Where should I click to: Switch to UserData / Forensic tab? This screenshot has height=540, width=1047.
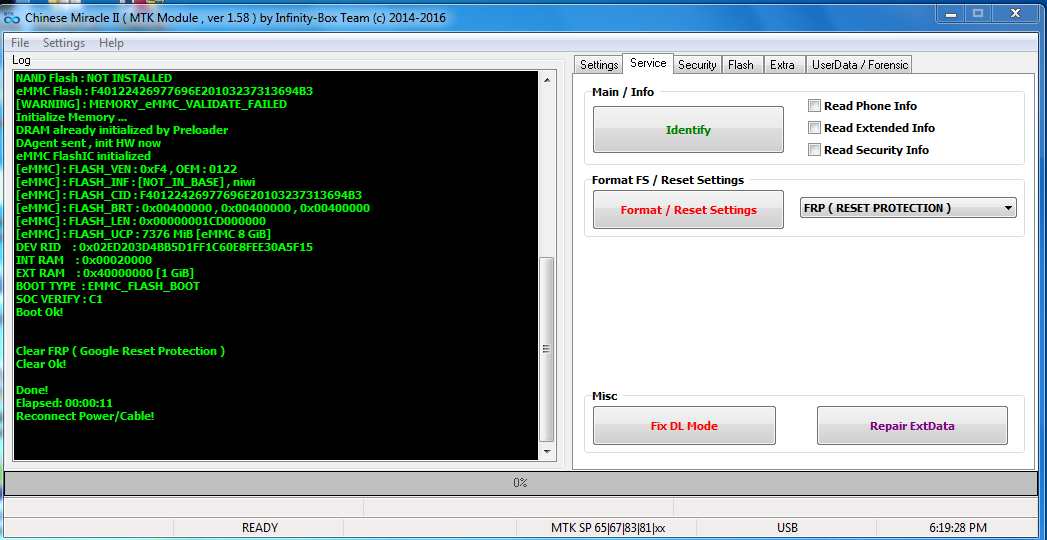click(859, 65)
